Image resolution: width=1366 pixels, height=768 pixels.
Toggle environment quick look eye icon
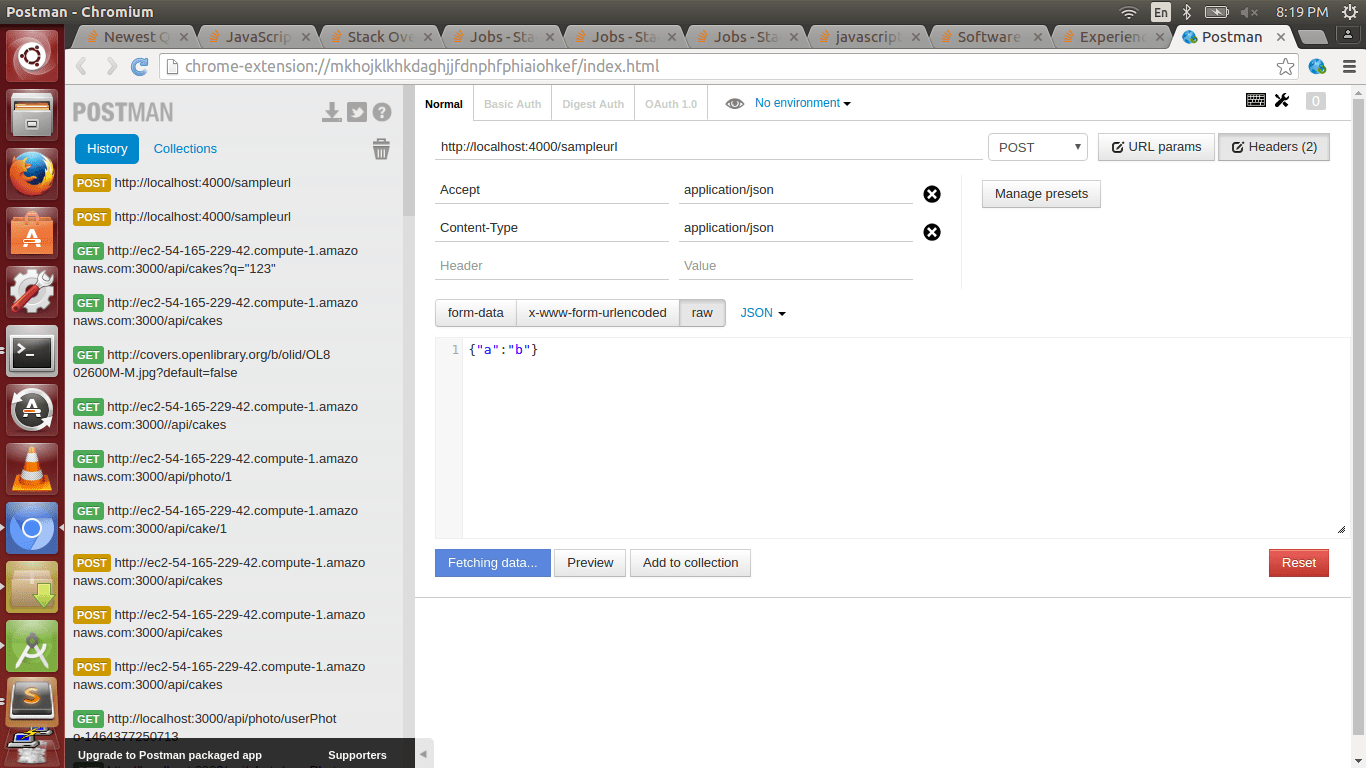735,103
